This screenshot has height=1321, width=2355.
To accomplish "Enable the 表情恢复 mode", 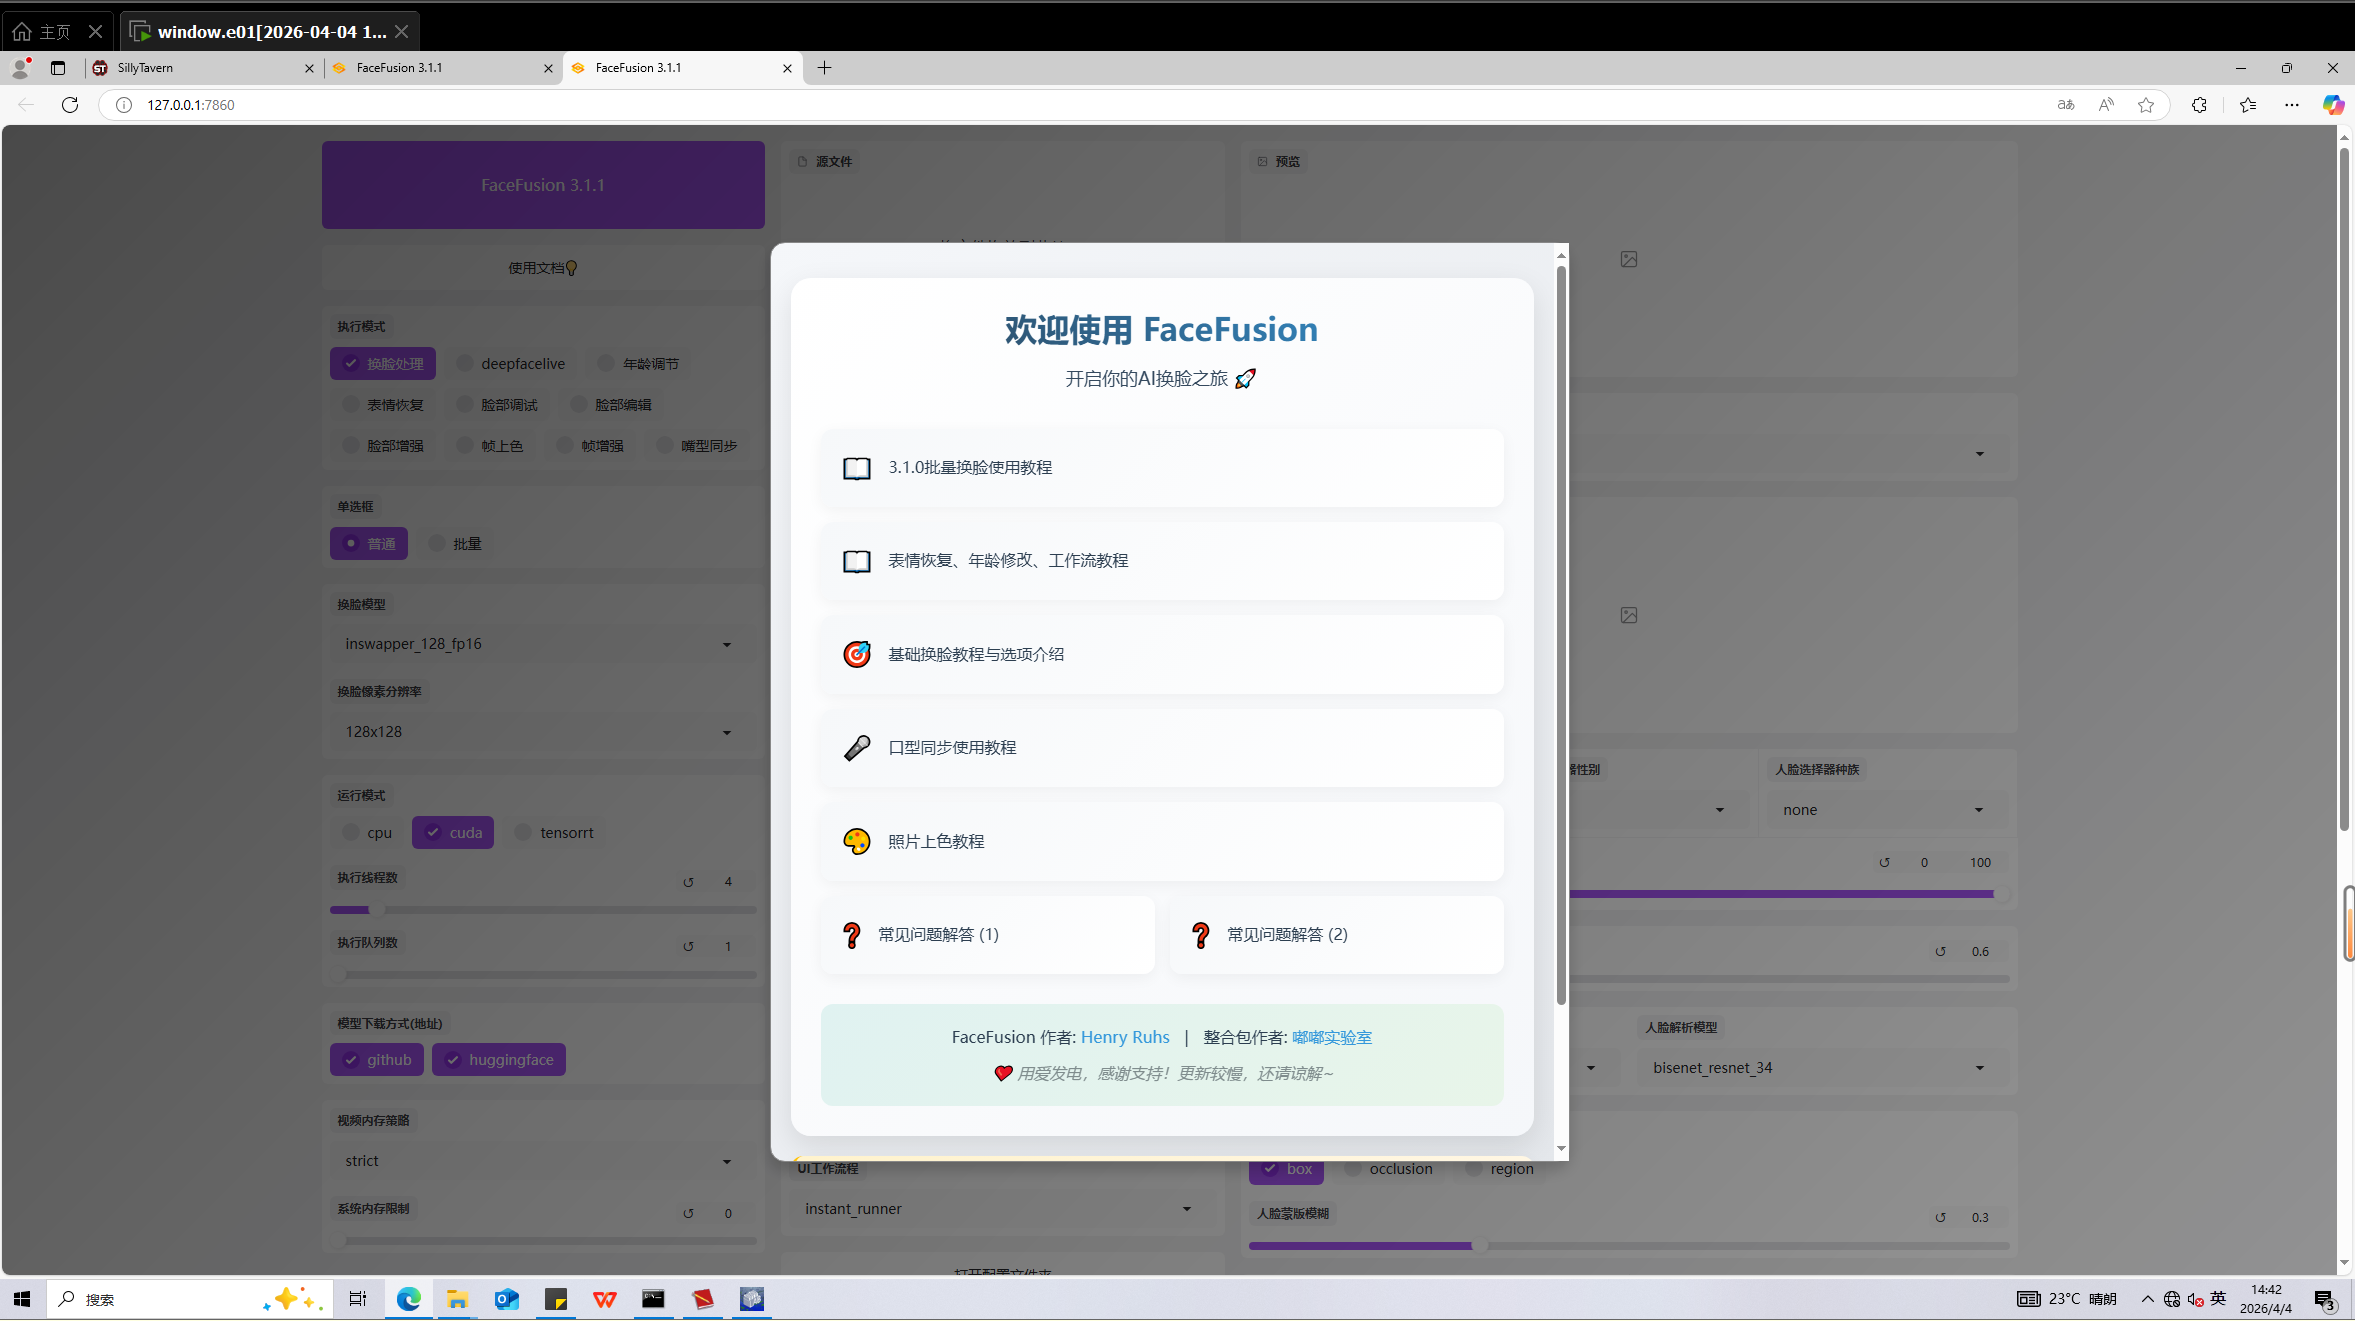I will (x=383, y=405).
